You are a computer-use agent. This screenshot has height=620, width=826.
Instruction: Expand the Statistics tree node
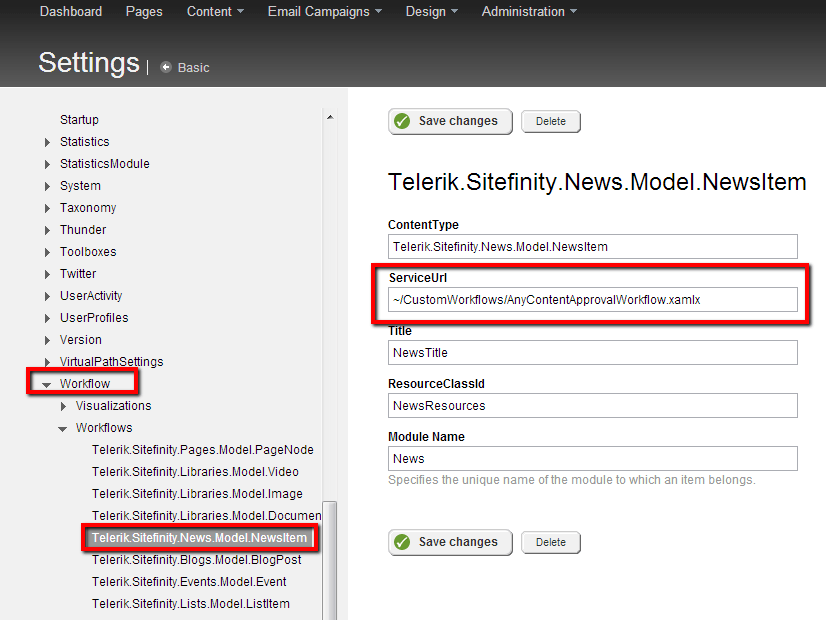[47, 142]
